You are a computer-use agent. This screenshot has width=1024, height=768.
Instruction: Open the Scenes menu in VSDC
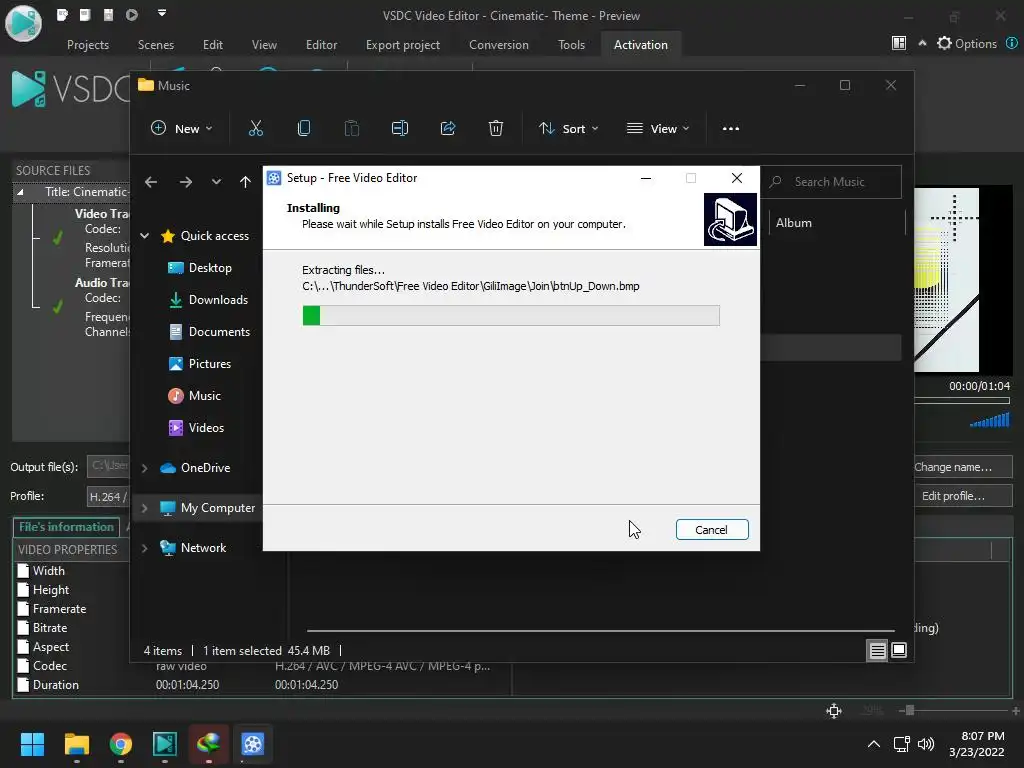click(x=156, y=45)
